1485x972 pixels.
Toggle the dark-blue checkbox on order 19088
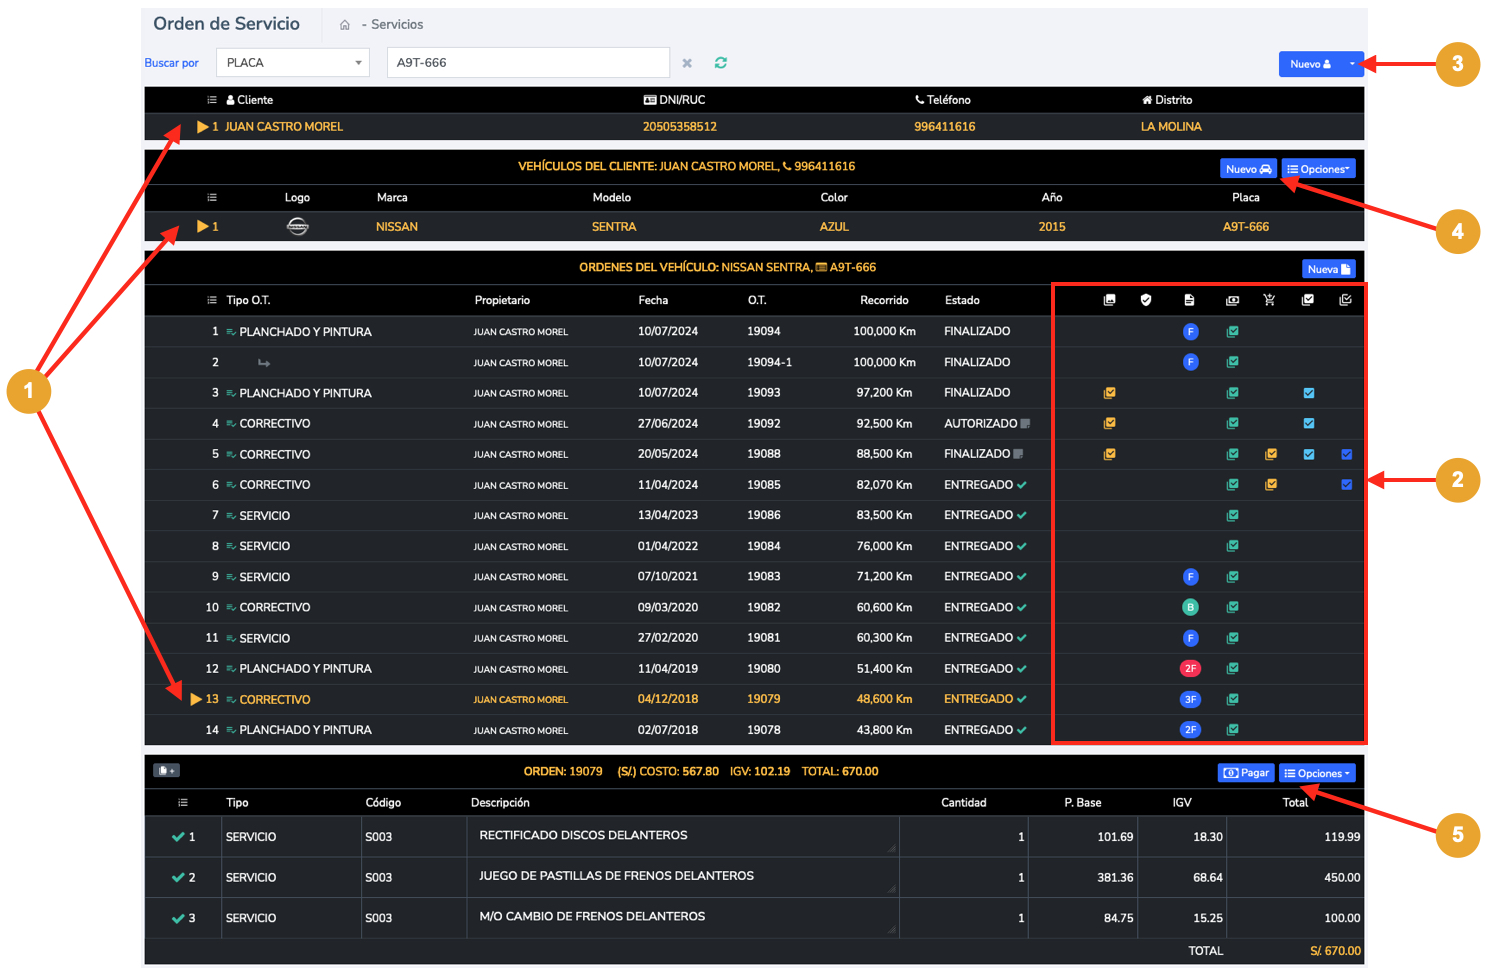1346,455
